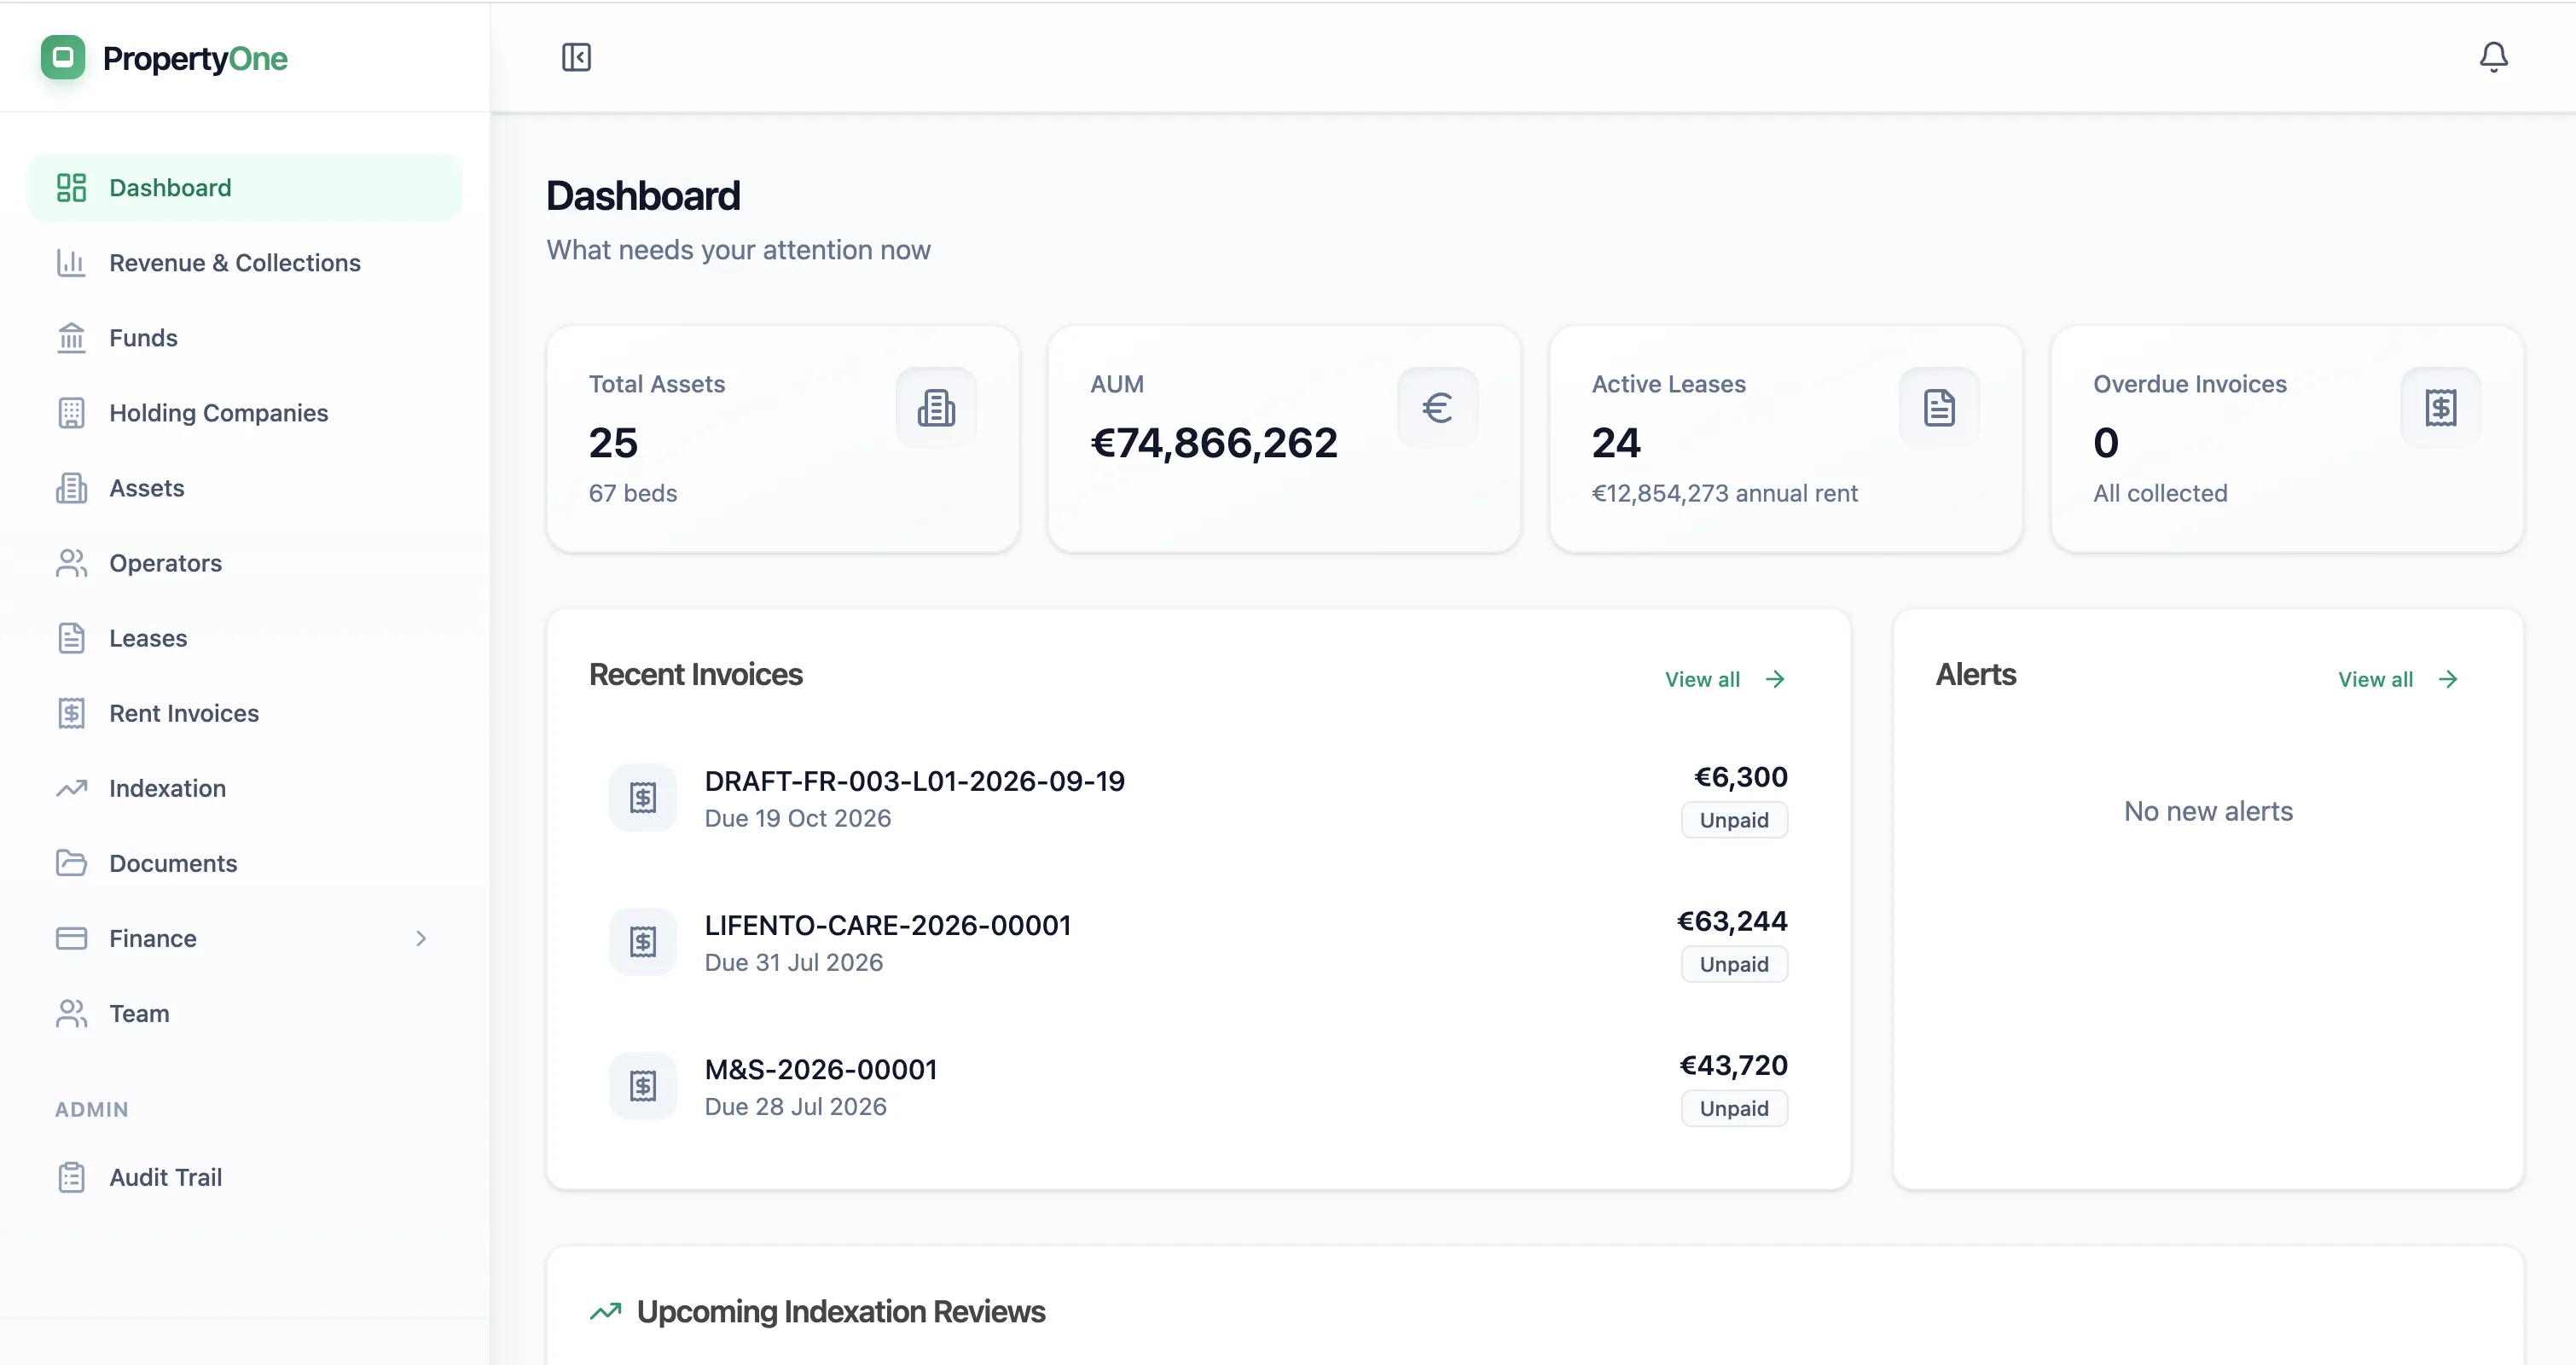This screenshot has height=1365, width=2576.
Task: Click the Upcoming Indexation Reviews heading
Action: coord(840,1311)
